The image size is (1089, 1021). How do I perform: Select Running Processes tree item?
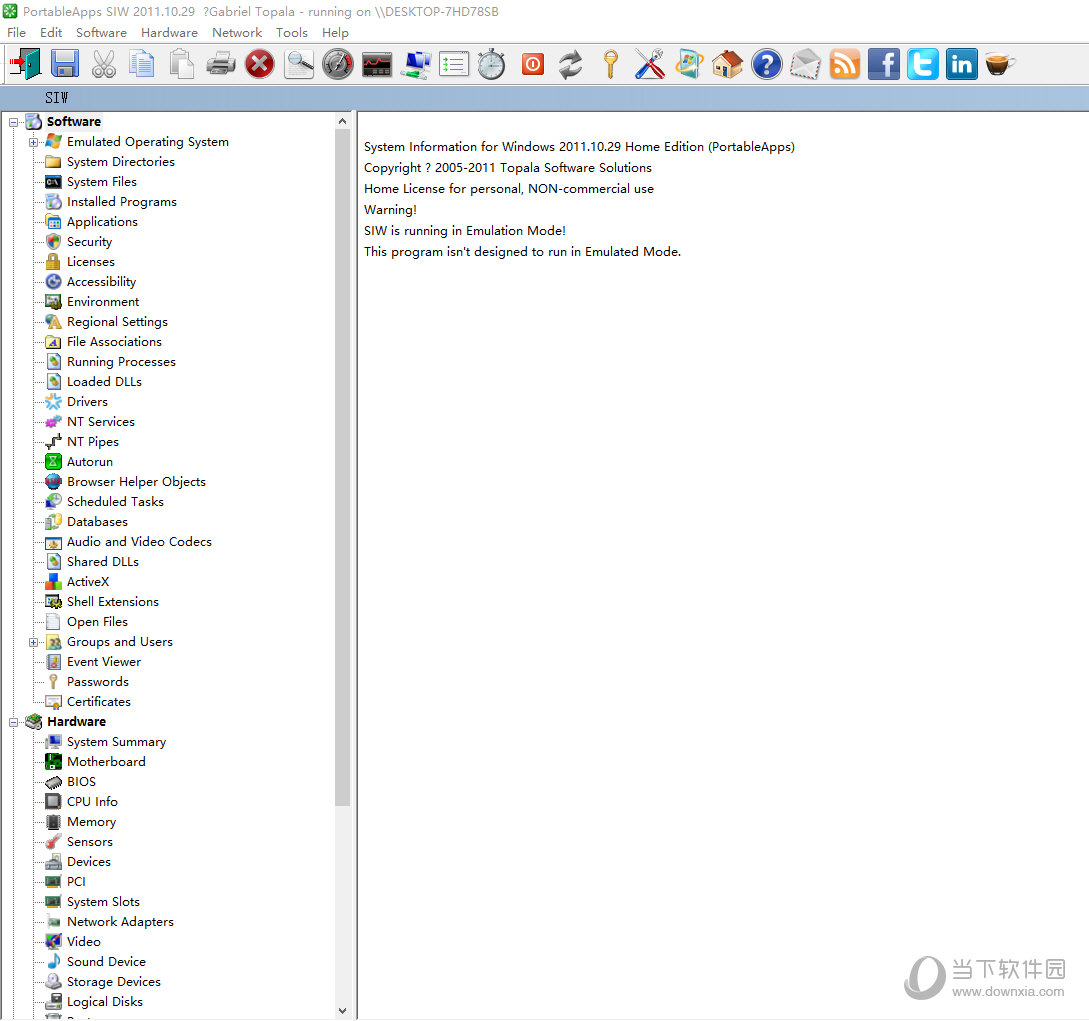[122, 362]
